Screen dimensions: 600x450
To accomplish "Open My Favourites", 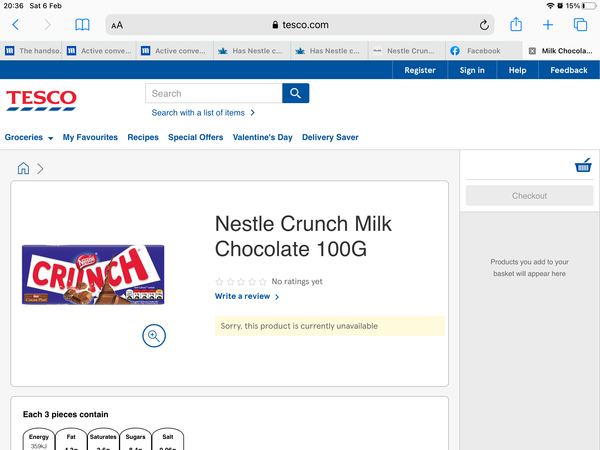I will pyautogui.click(x=90, y=137).
